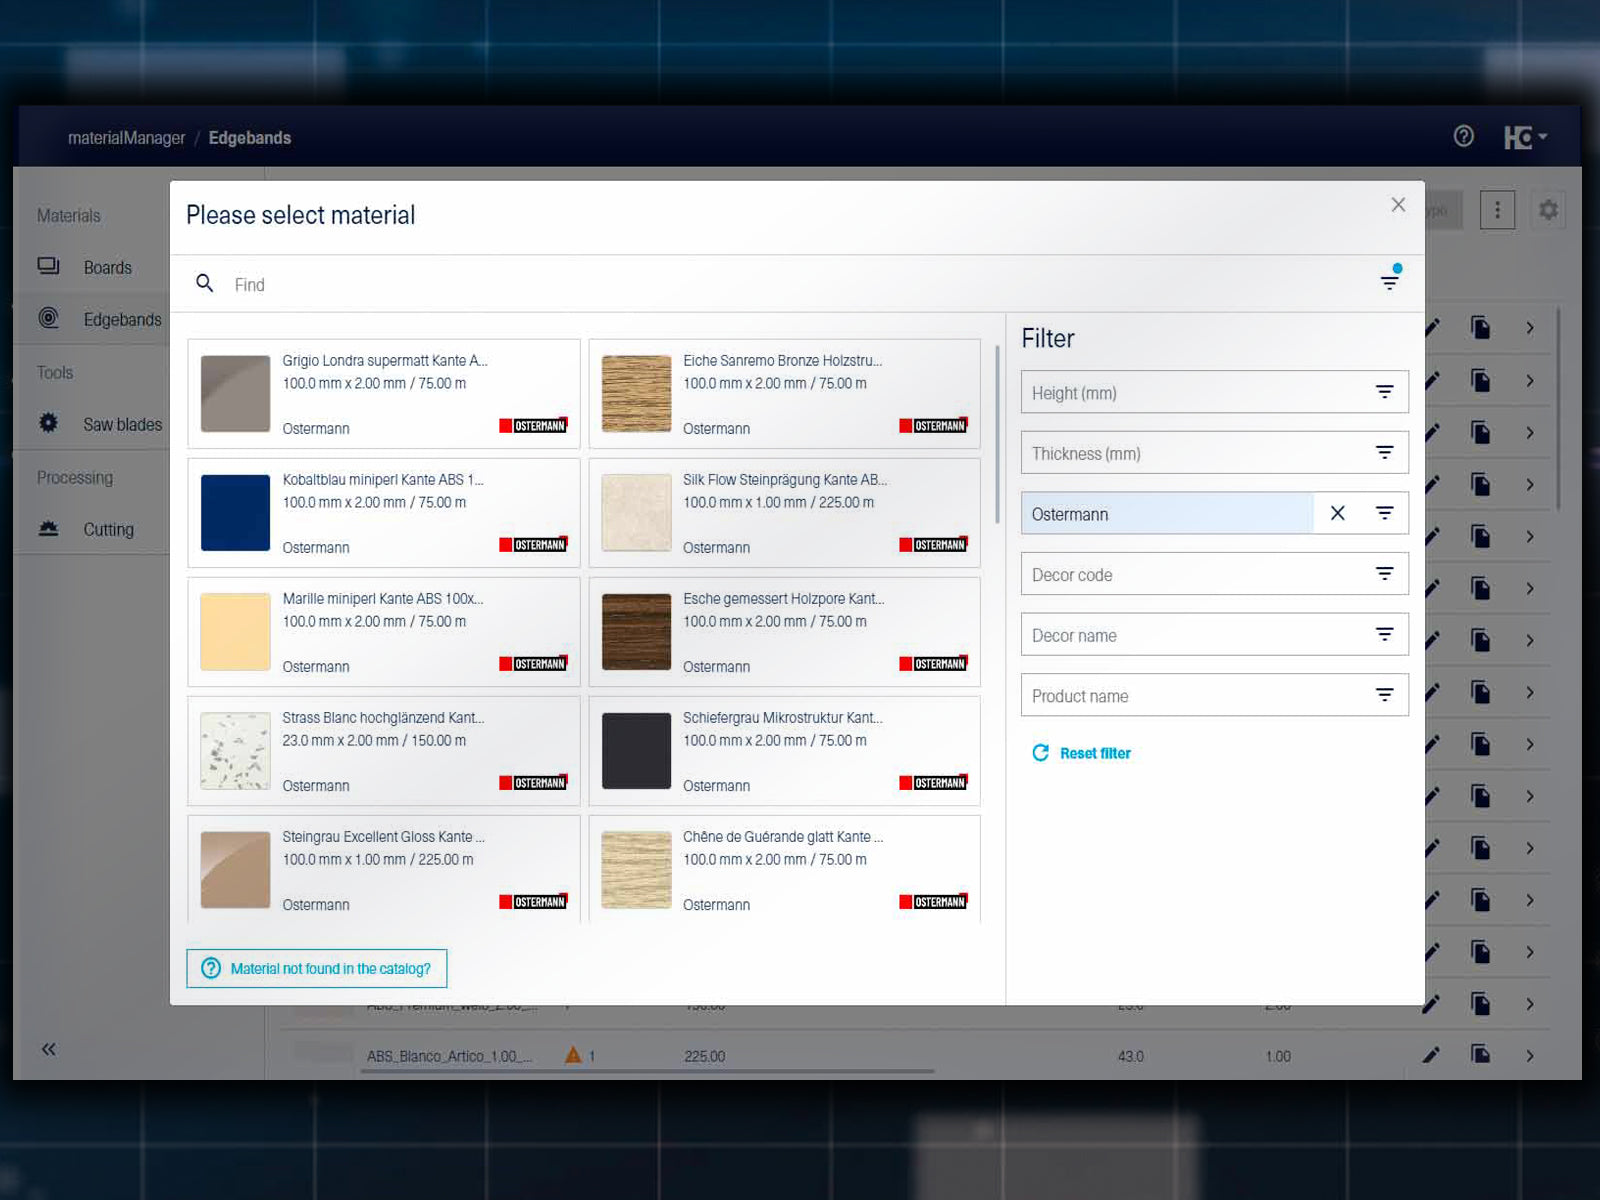Click Material not found in the catalog button

pyautogui.click(x=317, y=968)
